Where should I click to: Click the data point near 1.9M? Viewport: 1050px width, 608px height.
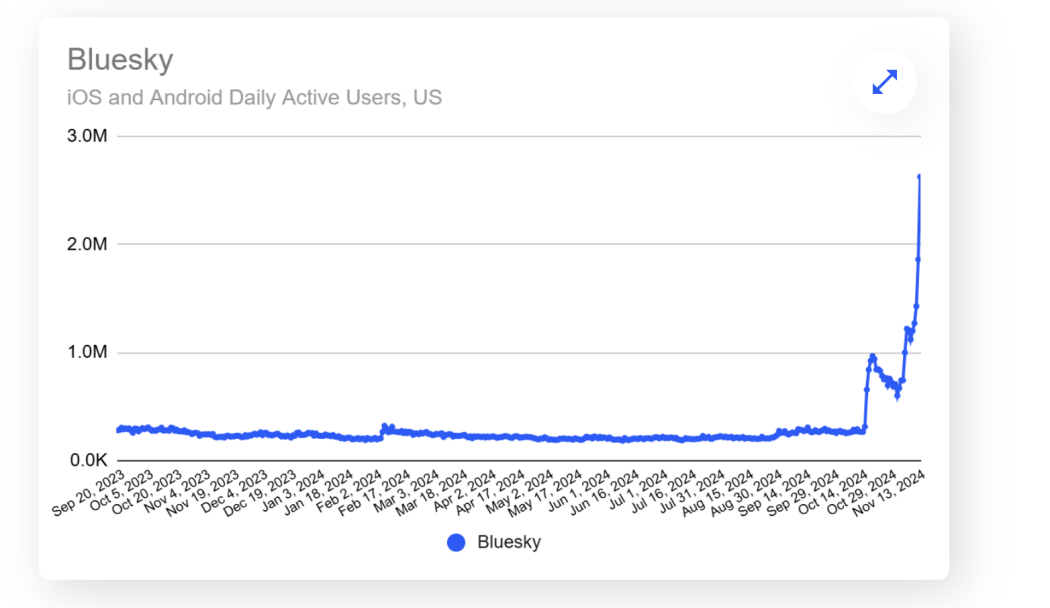[918, 260]
